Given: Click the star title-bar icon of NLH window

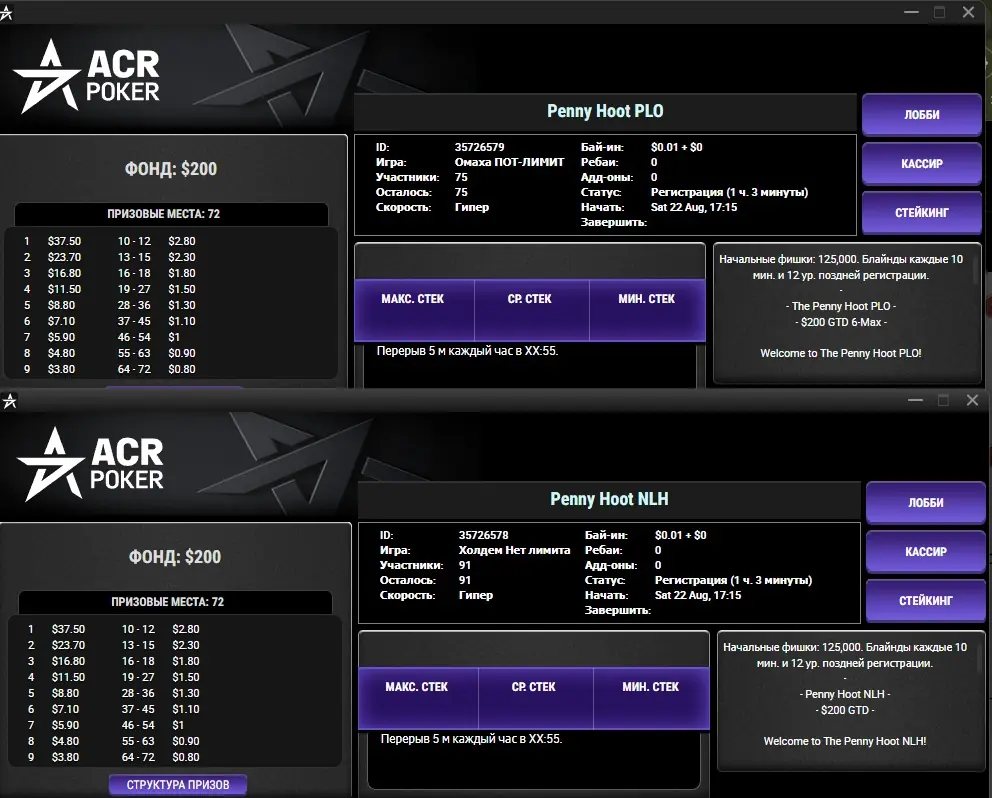Looking at the screenshot, I should coord(9,401).
